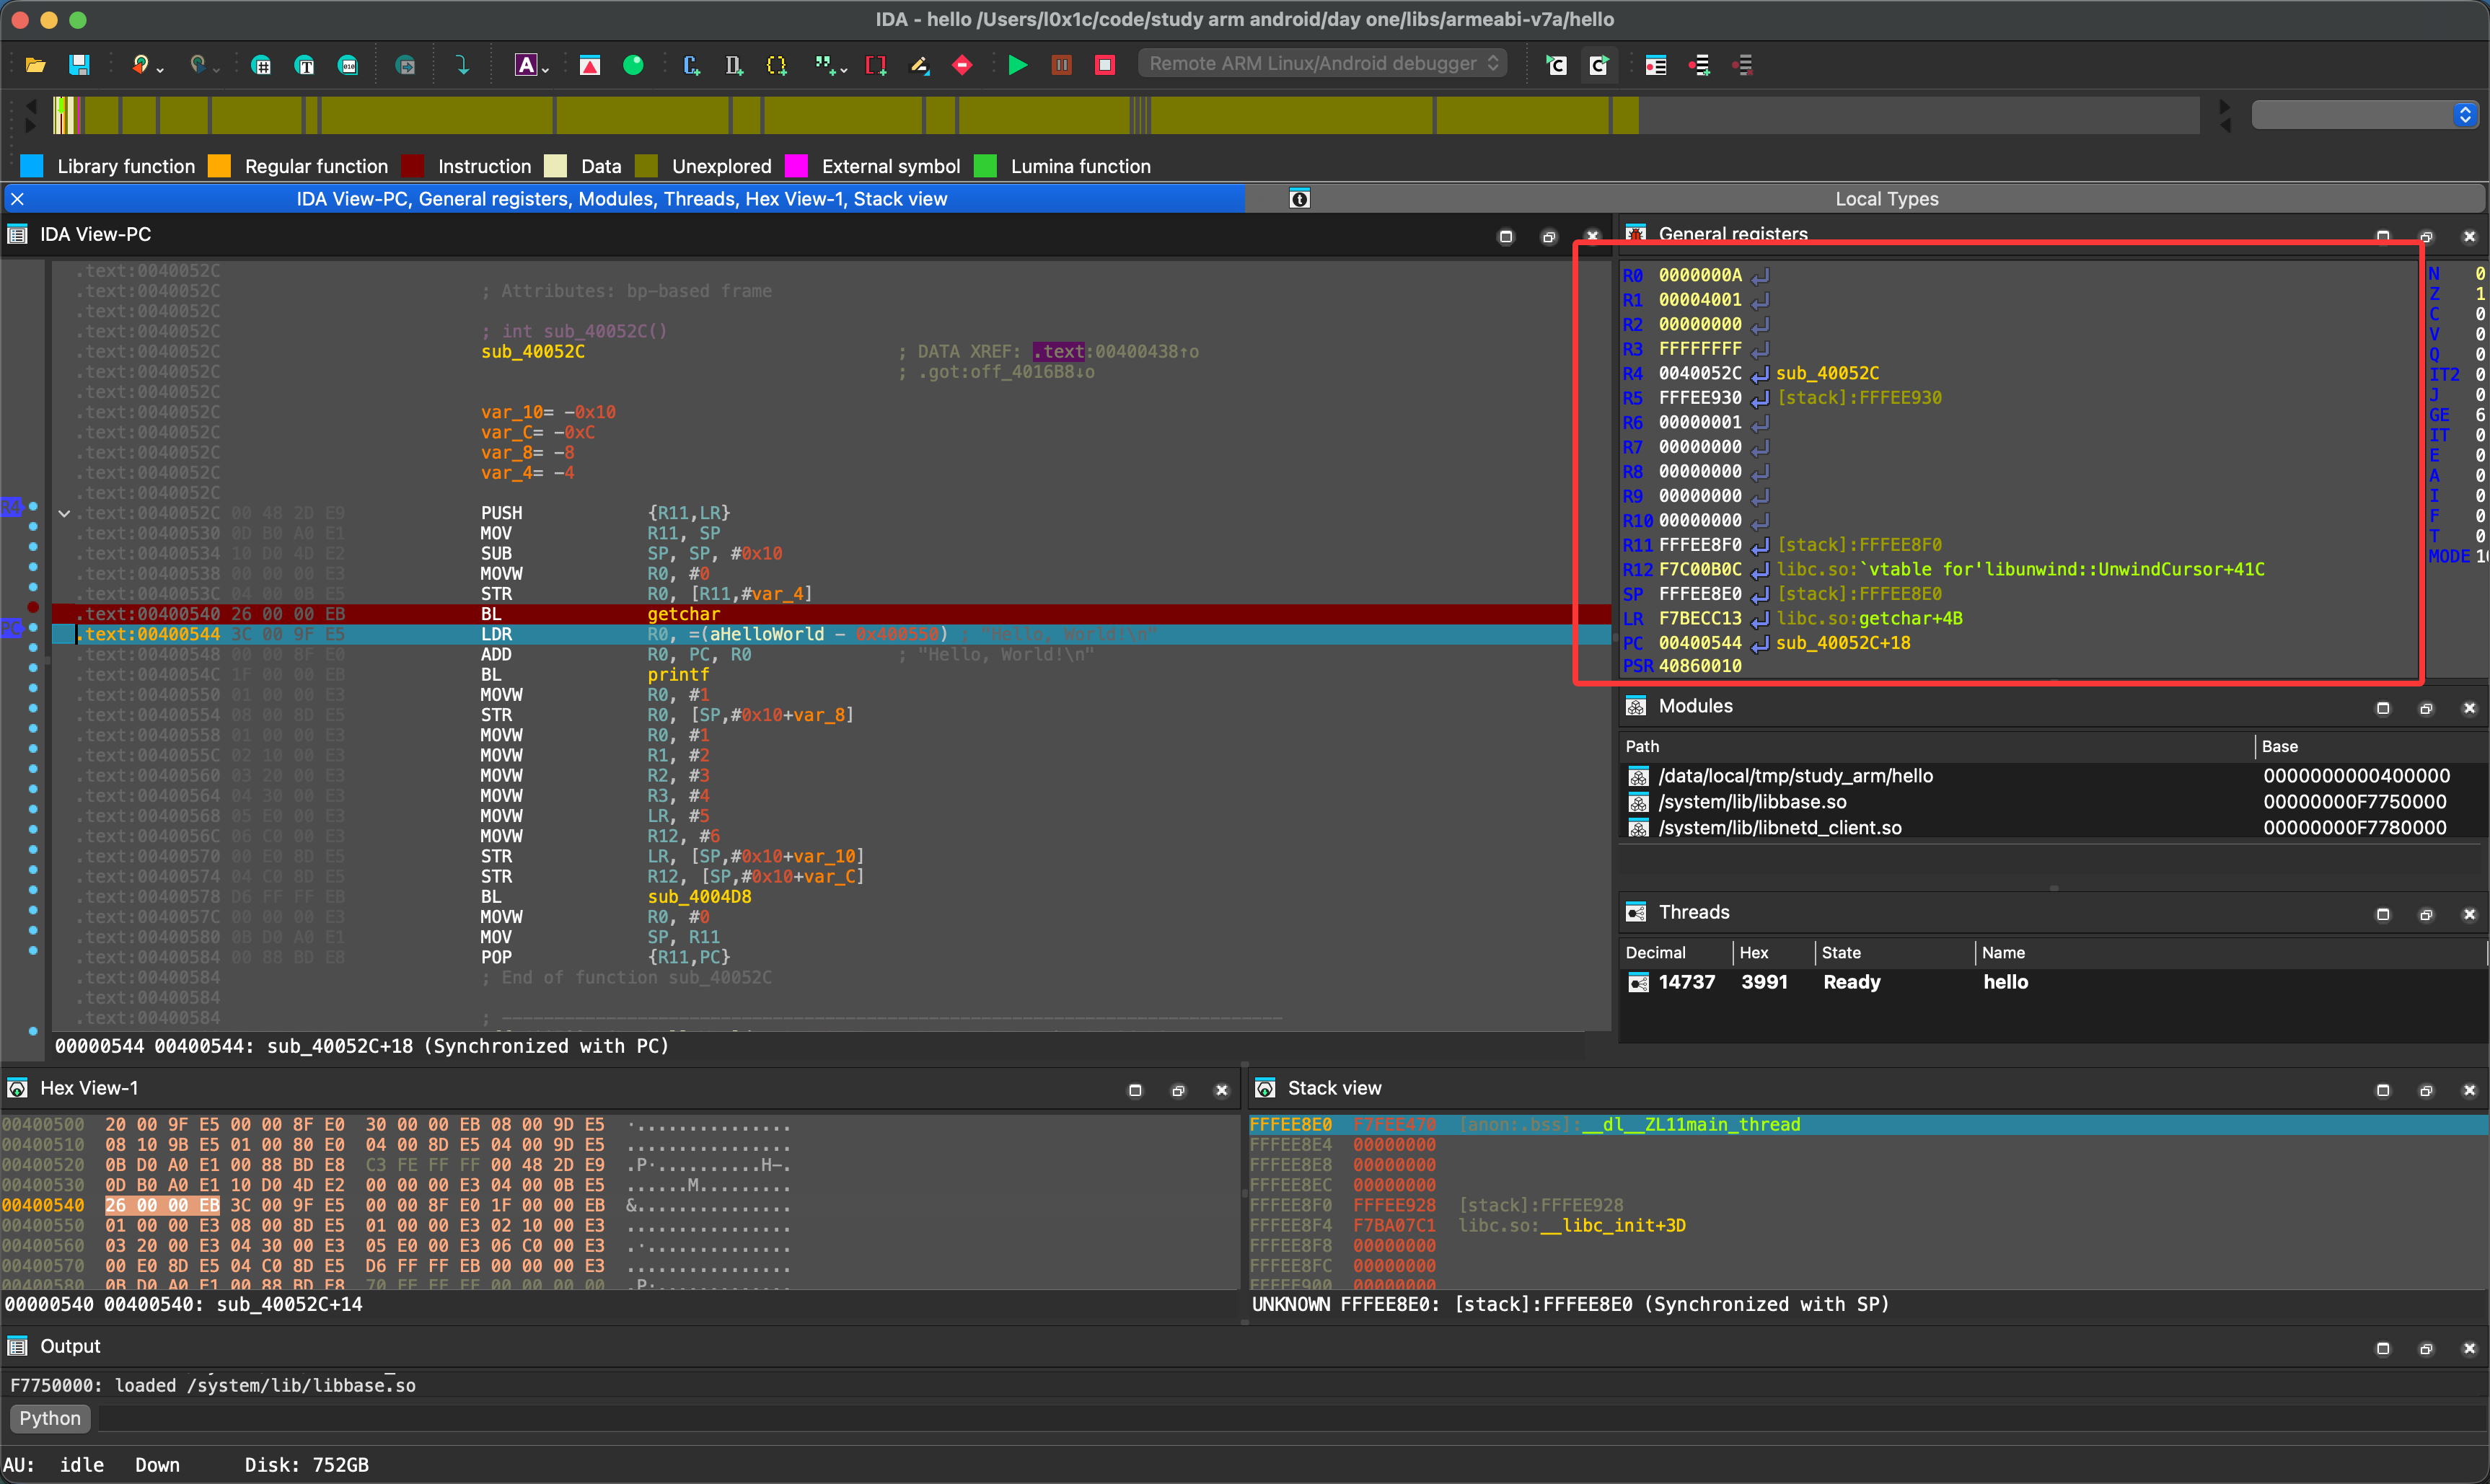Click the text search 'T' icon
The height and width of the screenshot is (1484, 2490).
pyautogui.click(x=305, y=65)
